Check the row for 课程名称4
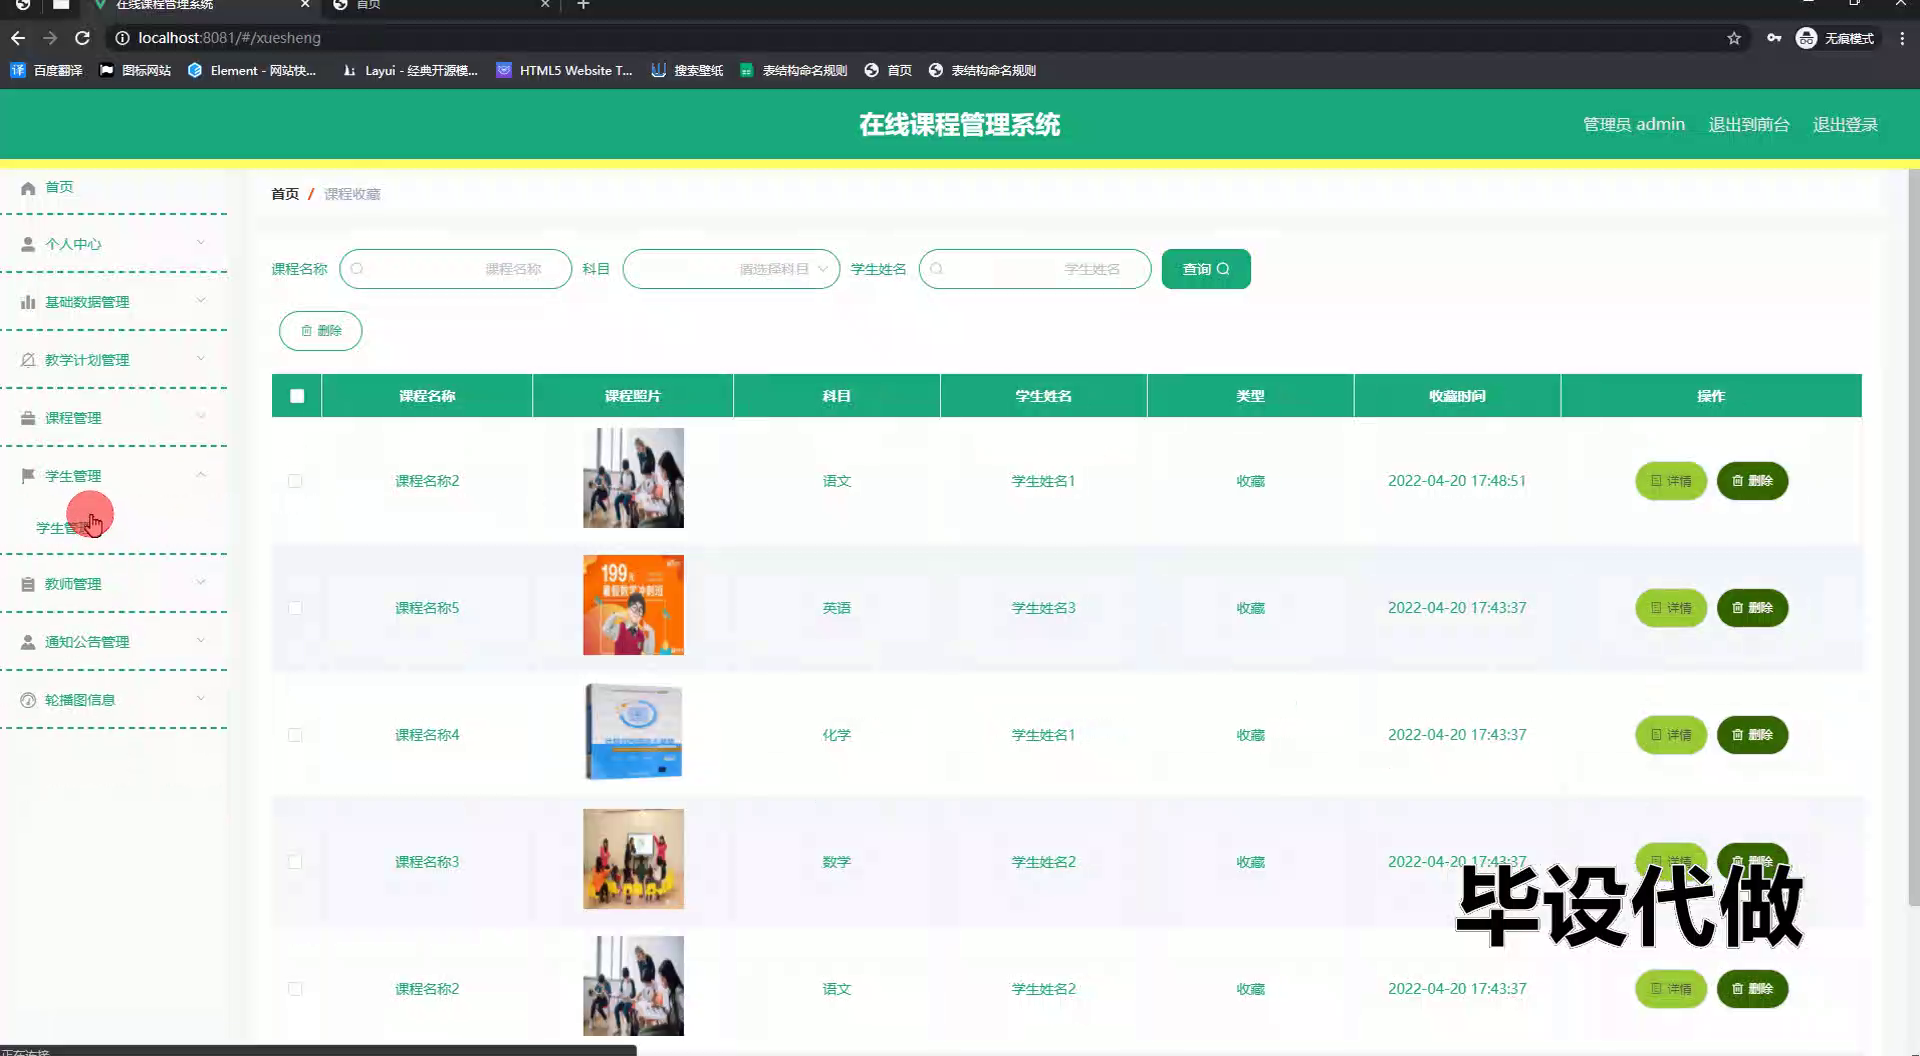This screenshot has height=1056, width=1920. pyautogui.click(x=295, y=735)
